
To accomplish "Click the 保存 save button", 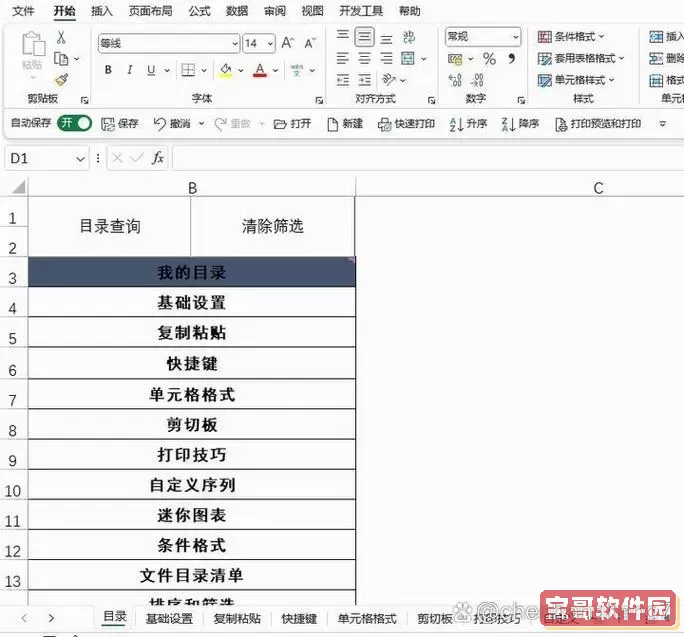I will coord(120,124).
